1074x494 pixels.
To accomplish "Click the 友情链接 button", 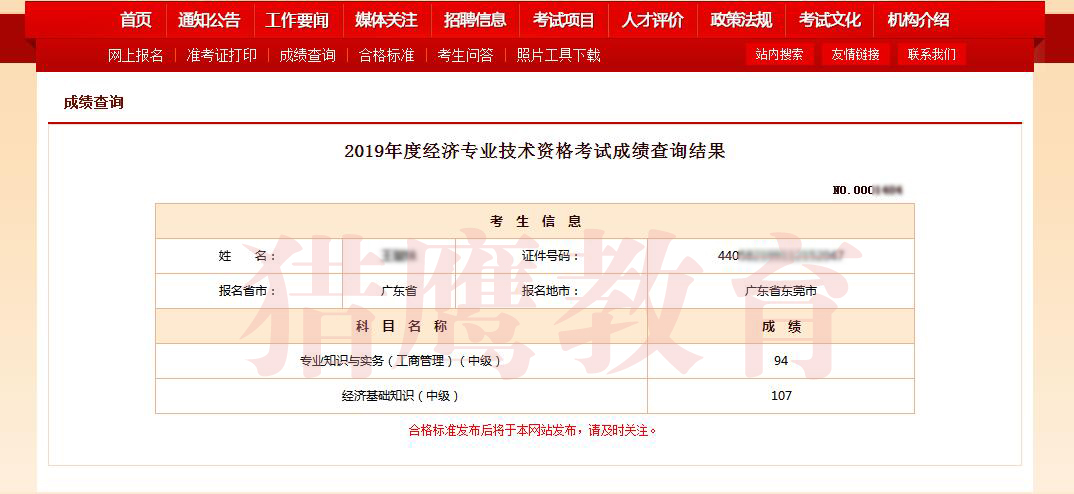I will [855, 55].
